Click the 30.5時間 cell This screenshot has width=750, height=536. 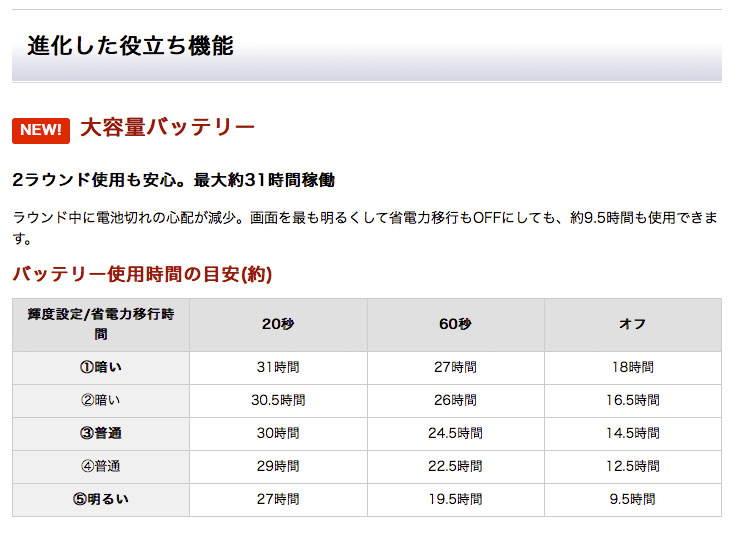278,400
